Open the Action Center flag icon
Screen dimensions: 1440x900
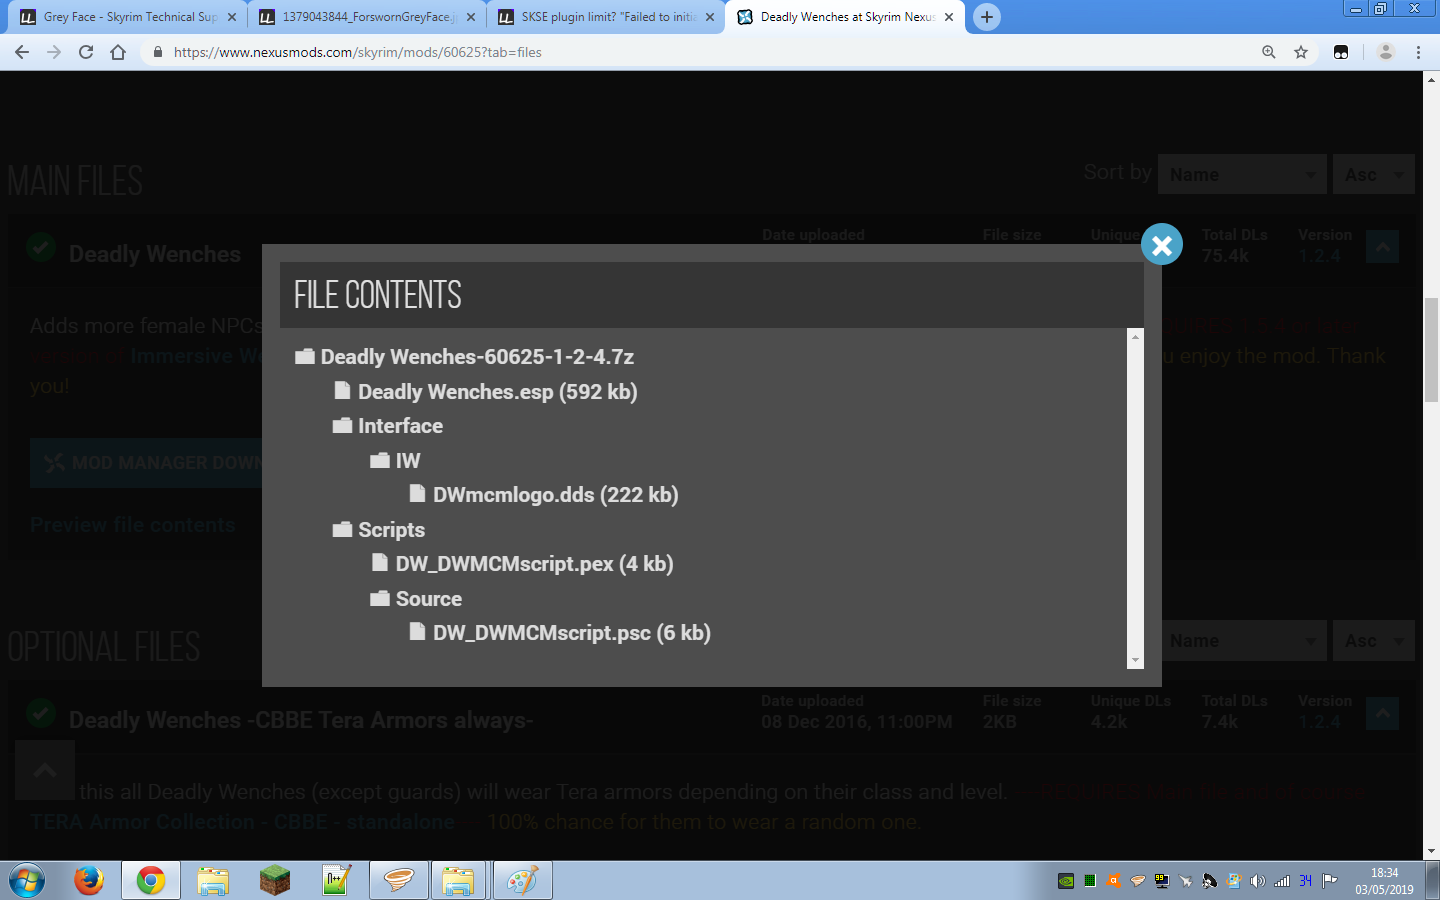(x=1329, y=881)
